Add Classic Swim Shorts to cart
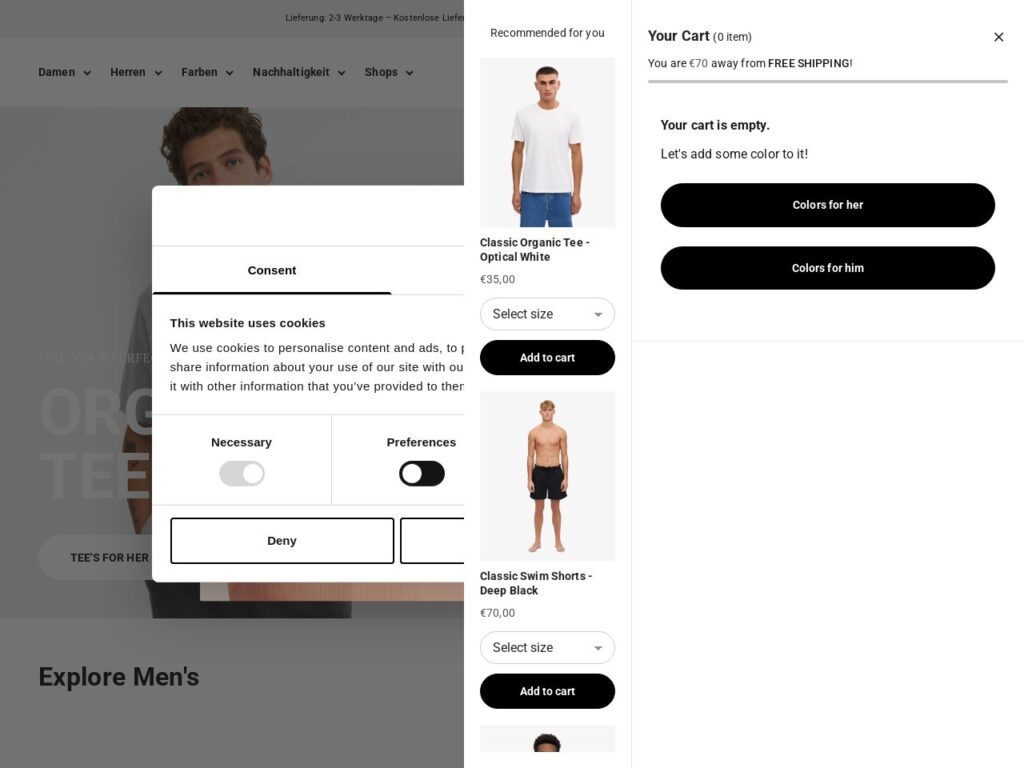The image size is (1024, 768). tap(547, 692)
